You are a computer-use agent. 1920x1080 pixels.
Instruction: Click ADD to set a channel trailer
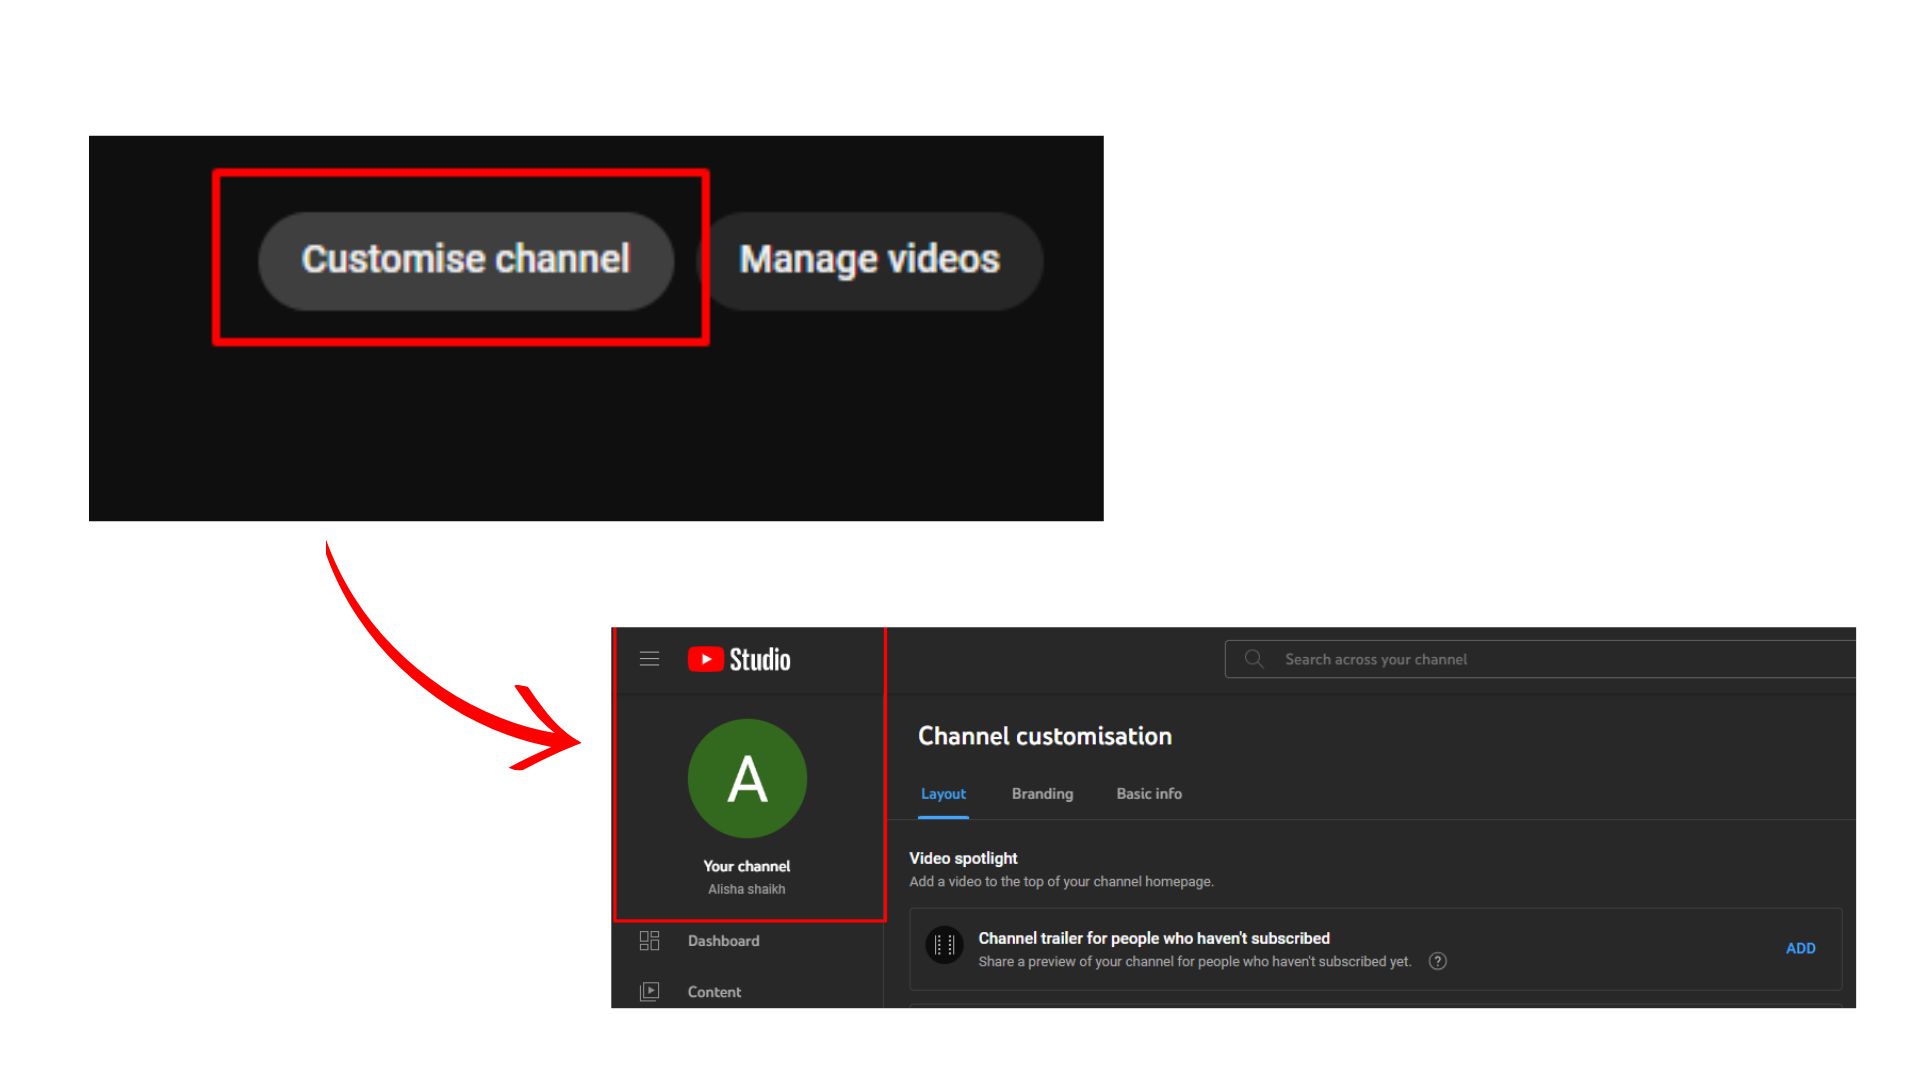click(1800, 947)
